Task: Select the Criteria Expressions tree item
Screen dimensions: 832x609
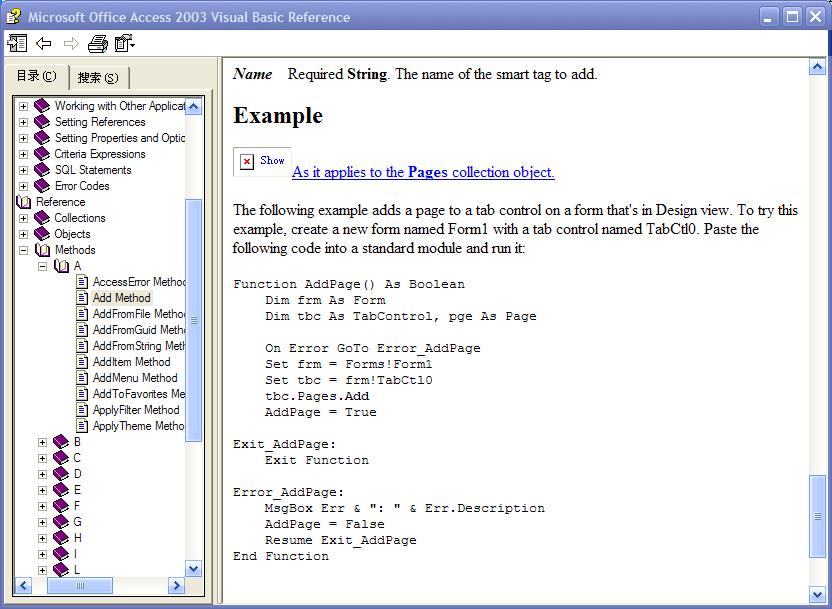Action: pos(100,154)
